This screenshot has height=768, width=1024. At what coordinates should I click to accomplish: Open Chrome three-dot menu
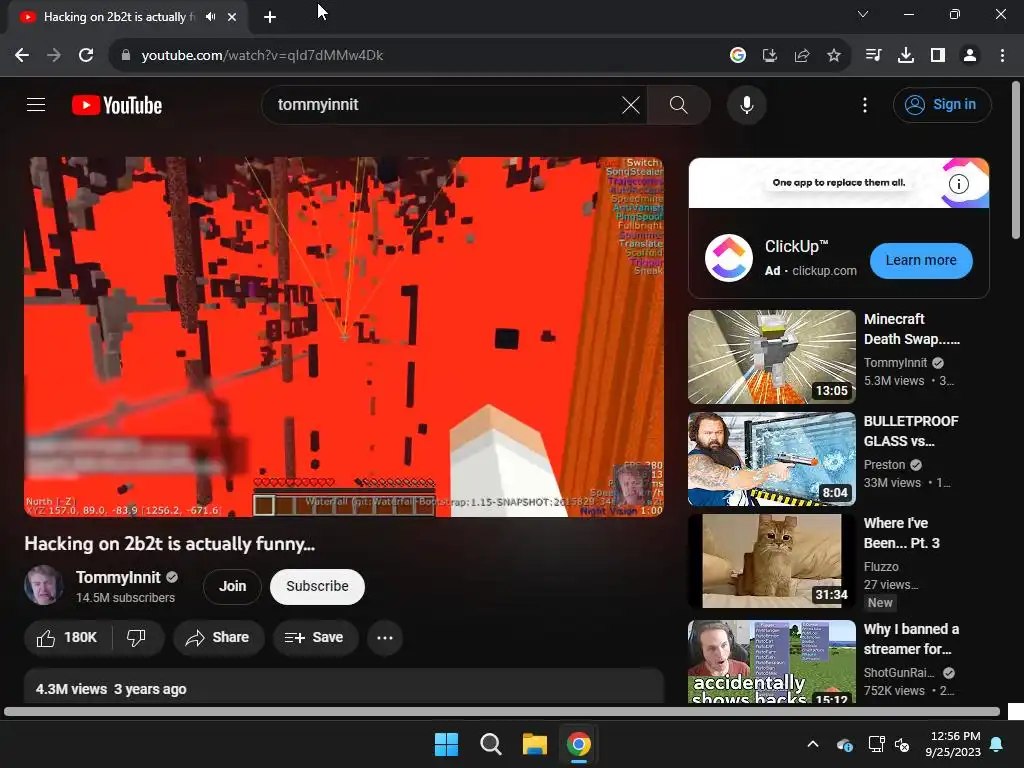1002,55
